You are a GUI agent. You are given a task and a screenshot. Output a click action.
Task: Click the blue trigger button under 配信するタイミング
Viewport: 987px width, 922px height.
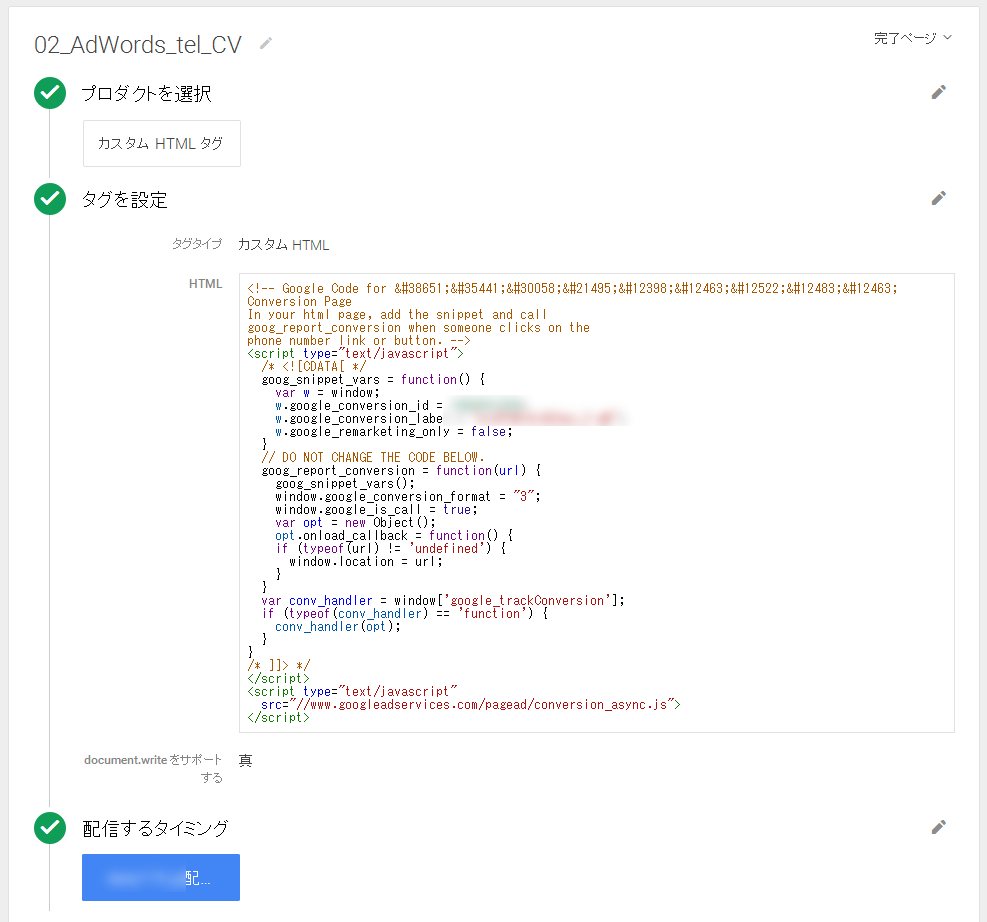tap(161, 877)
